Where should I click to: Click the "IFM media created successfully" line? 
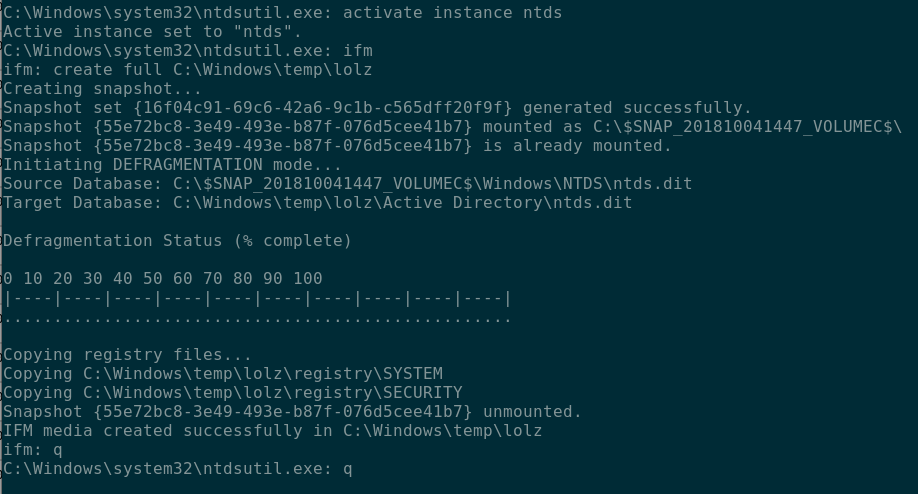coord(272,431)
